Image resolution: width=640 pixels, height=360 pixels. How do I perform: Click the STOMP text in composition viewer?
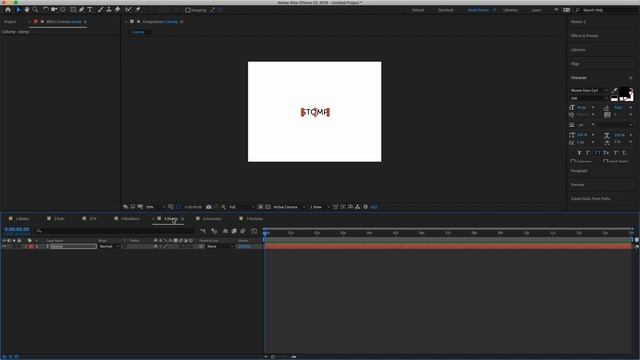tap(315, 112)
